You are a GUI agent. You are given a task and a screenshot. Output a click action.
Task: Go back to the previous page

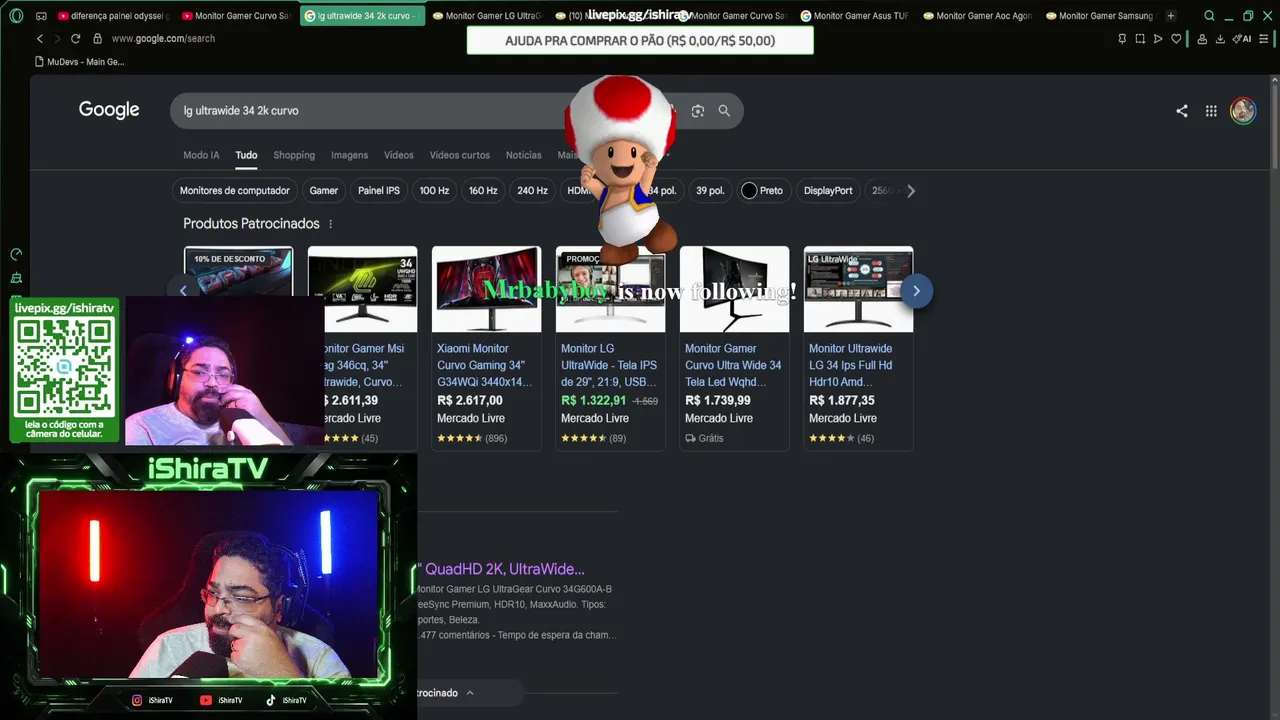click(40, 39)
